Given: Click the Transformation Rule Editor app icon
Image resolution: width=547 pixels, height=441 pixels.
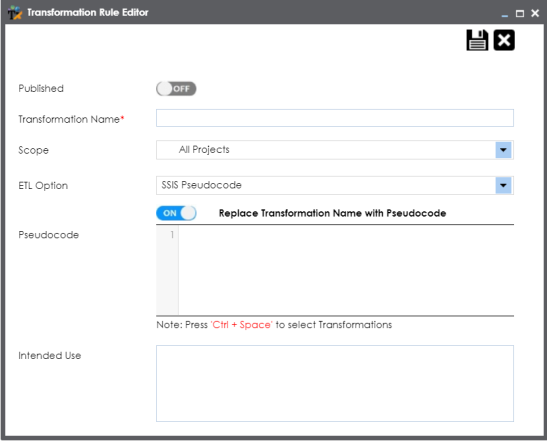Looking at the screenshot, I should 15,13.
